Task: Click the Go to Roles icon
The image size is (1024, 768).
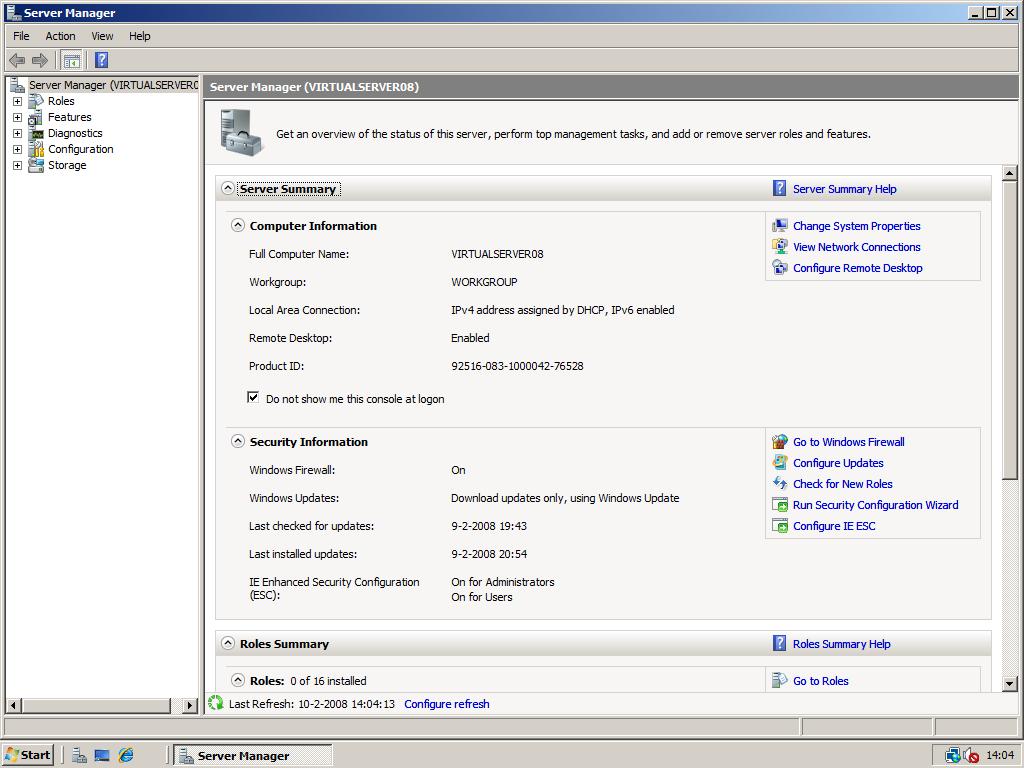Action: (780, 680)
